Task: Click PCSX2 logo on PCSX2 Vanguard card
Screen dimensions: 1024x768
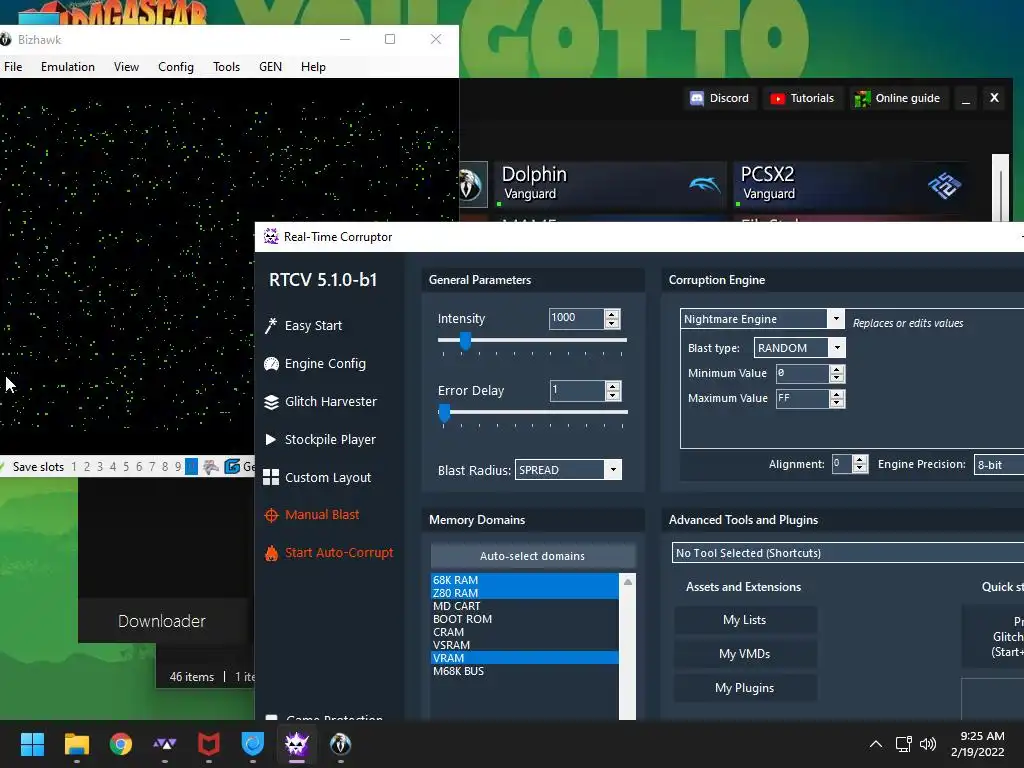Action: (944, 185)
